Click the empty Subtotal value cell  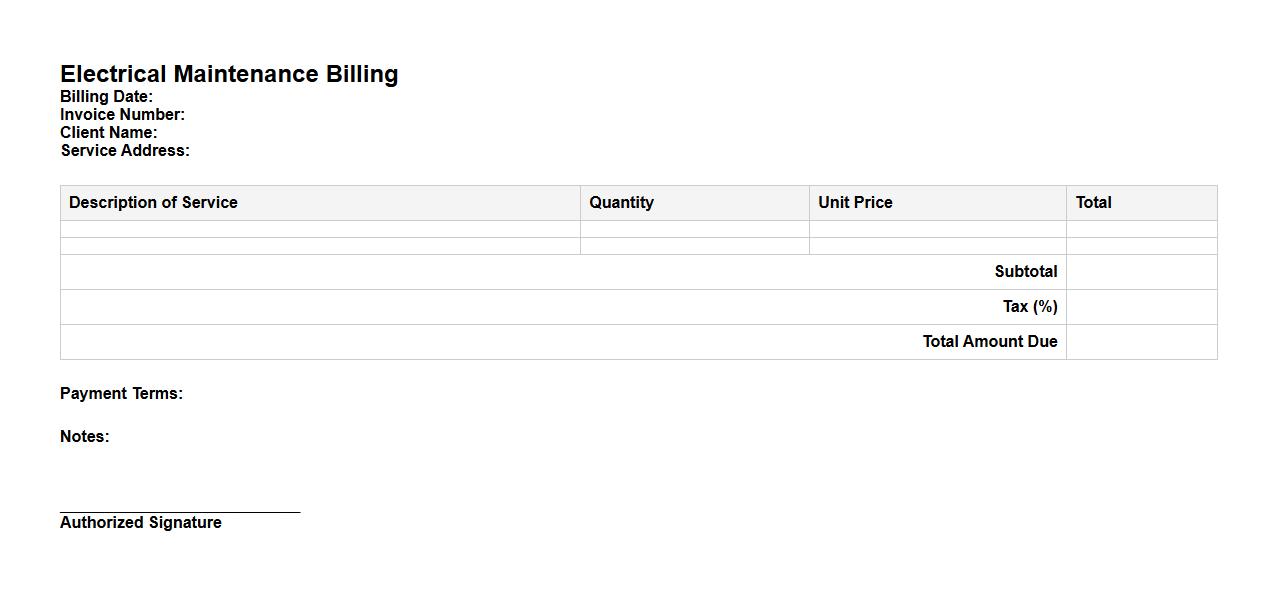point(1141,272)
